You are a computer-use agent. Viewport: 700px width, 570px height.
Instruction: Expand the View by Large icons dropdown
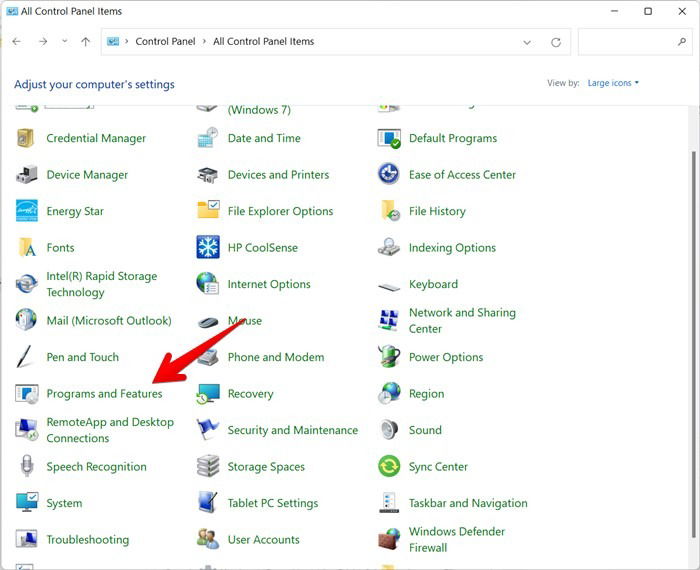coord(613,83)
